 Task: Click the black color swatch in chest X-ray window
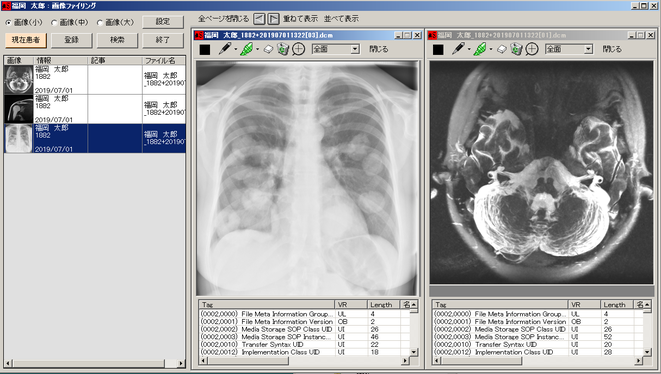click(205, 50)
